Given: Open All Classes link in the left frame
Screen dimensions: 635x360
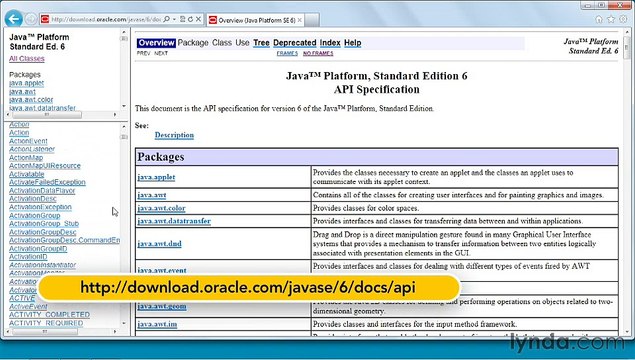Looking at the screenshot, I should pyautogui.click(x=27, y=59).
